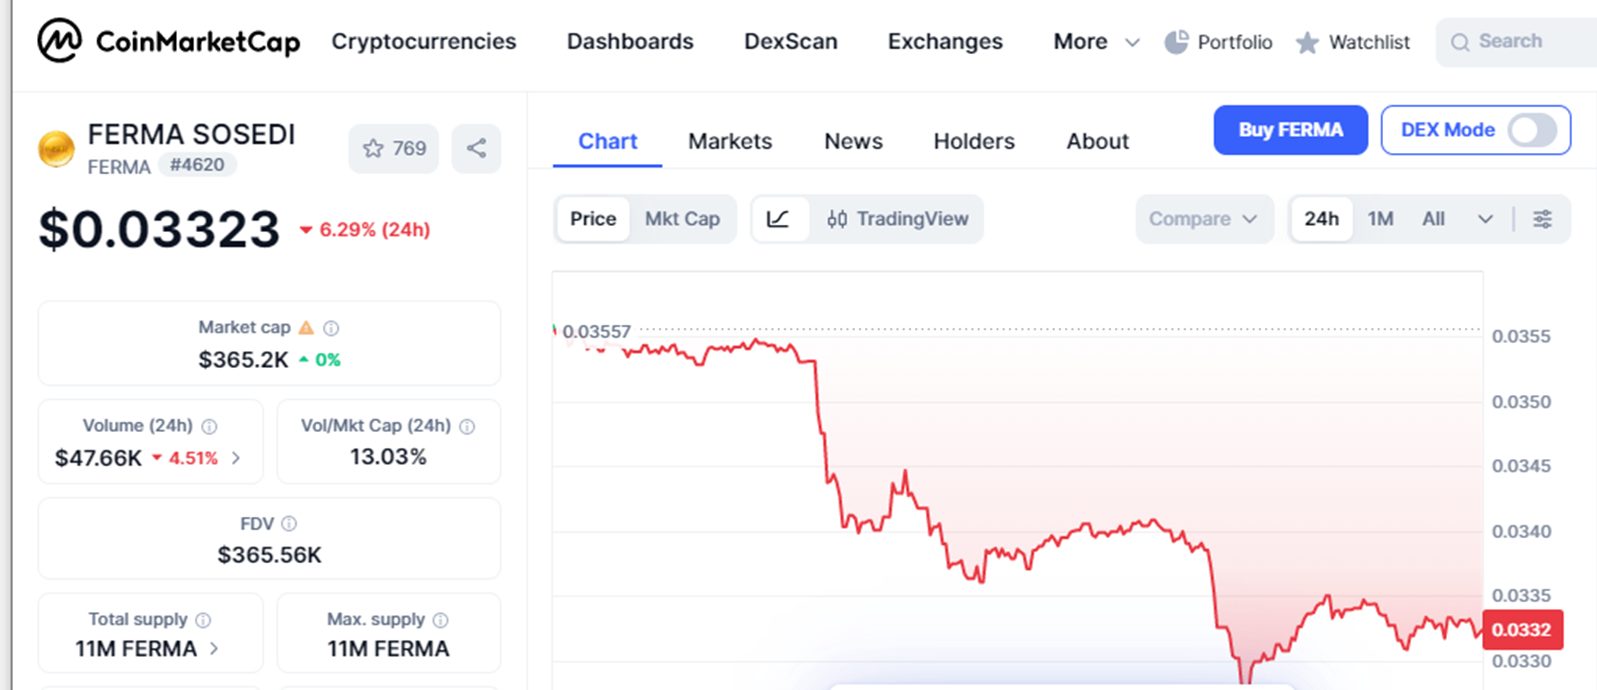Open the Markets tab
The width and height of the screenshot is (1597, 690).
coord(730,142)
